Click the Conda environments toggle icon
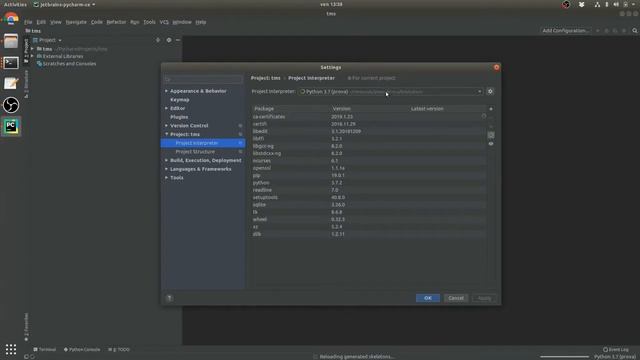The width and height of the screenshot is (640, 360). tap(491, 135)
